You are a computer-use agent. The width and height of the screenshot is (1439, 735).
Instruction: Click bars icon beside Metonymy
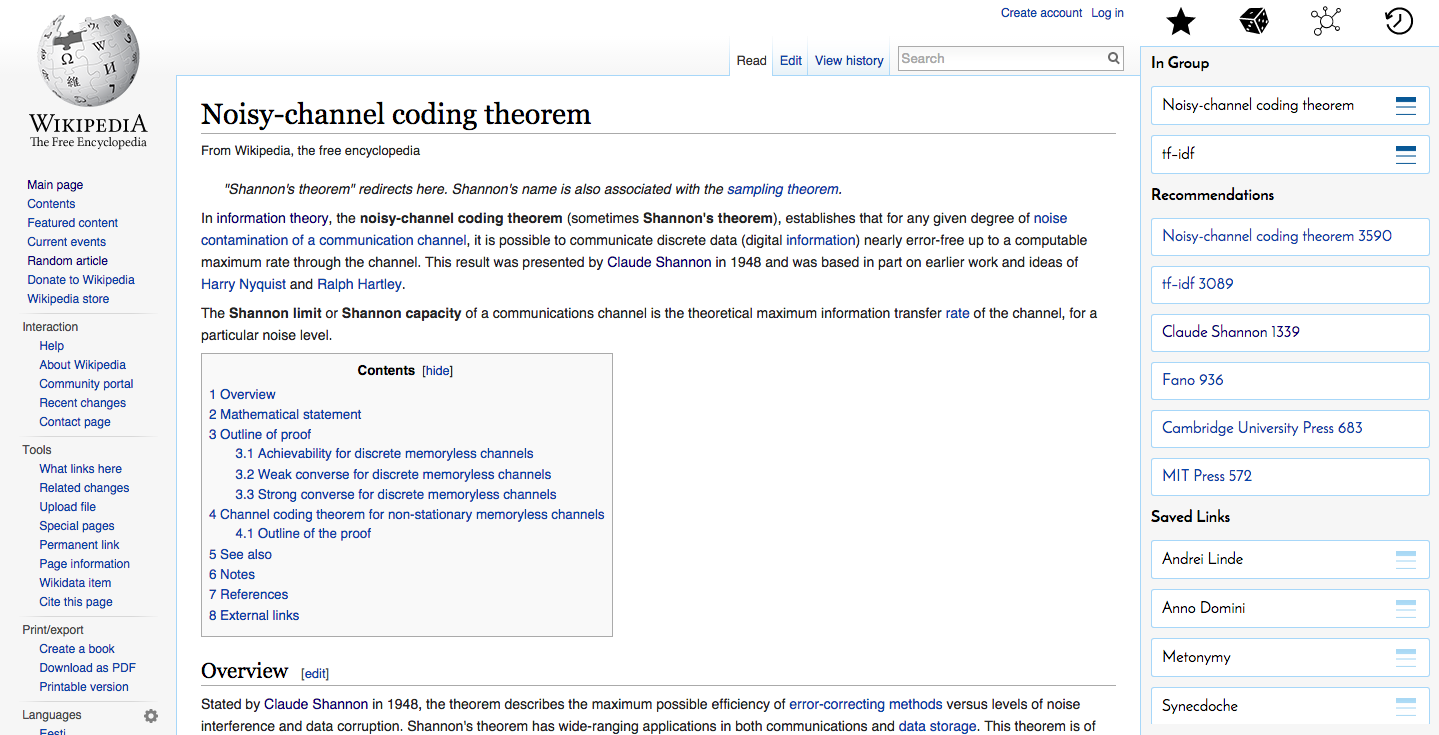pyautogui.click(x=1406, y=657)
